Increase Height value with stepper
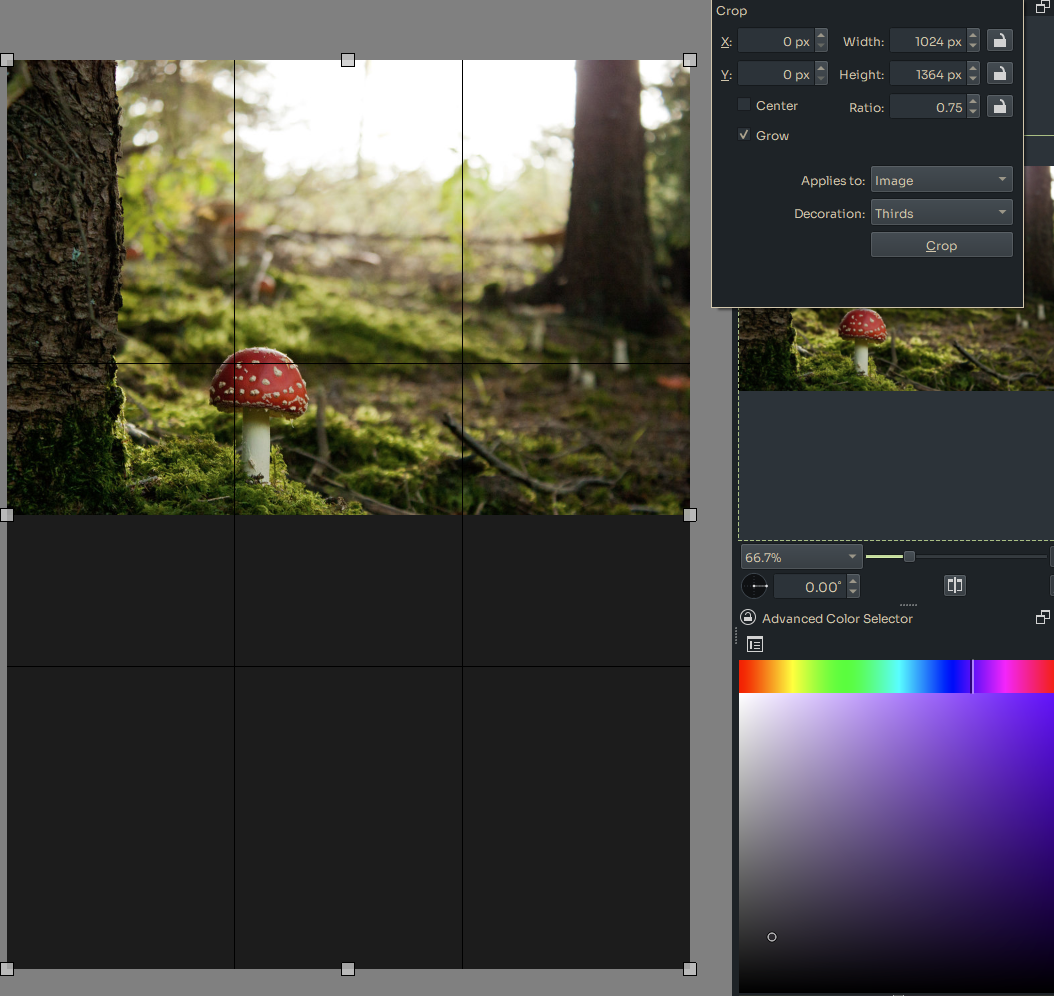 pyautogui.click(x=973, y=68)
